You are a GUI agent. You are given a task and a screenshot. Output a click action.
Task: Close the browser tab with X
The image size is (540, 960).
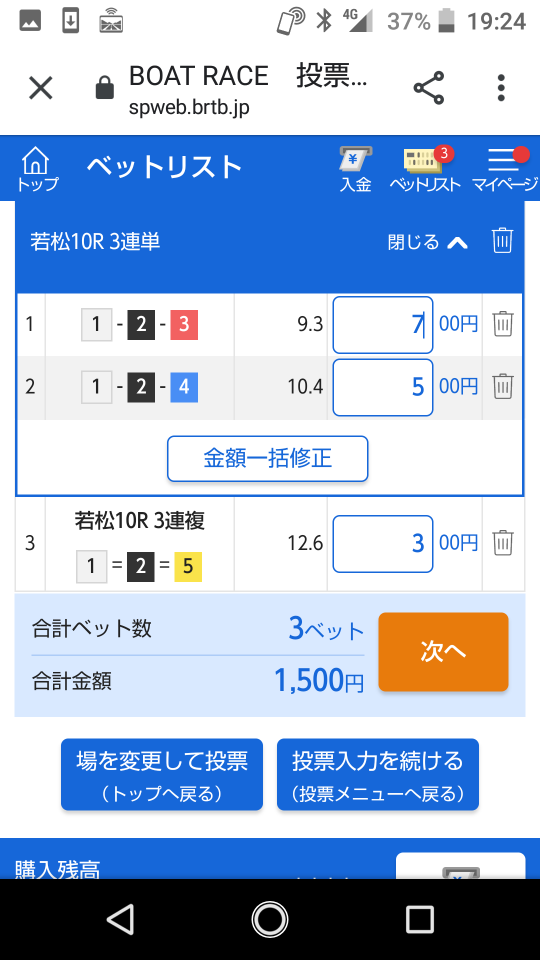coord(41,88)
